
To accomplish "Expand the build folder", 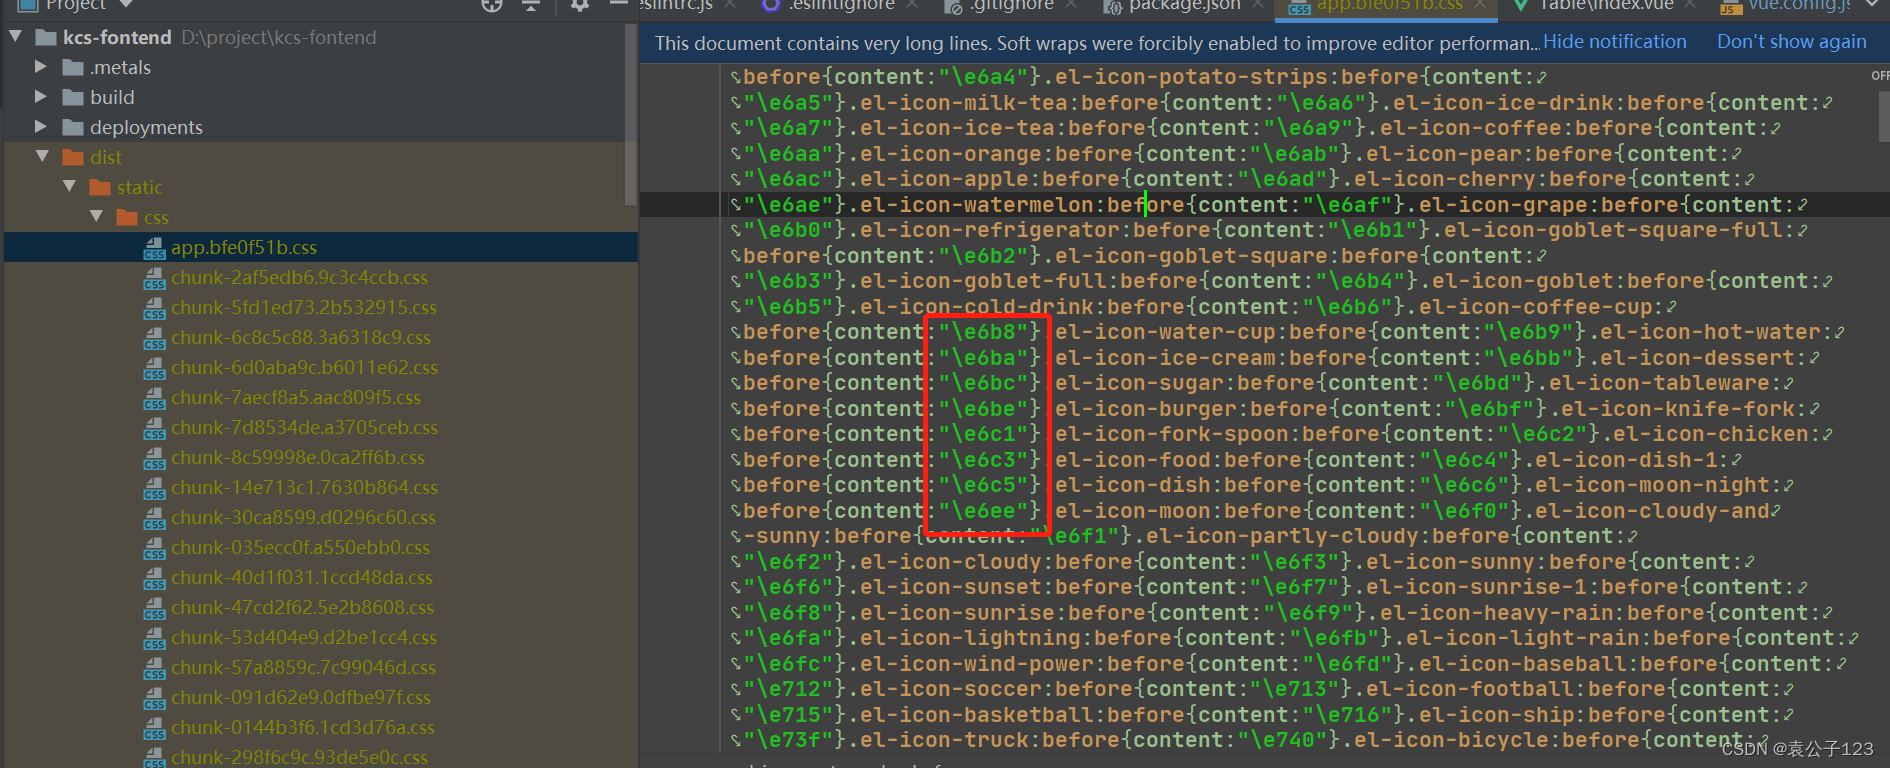I will pyautogui.click(x=41, y=97).
